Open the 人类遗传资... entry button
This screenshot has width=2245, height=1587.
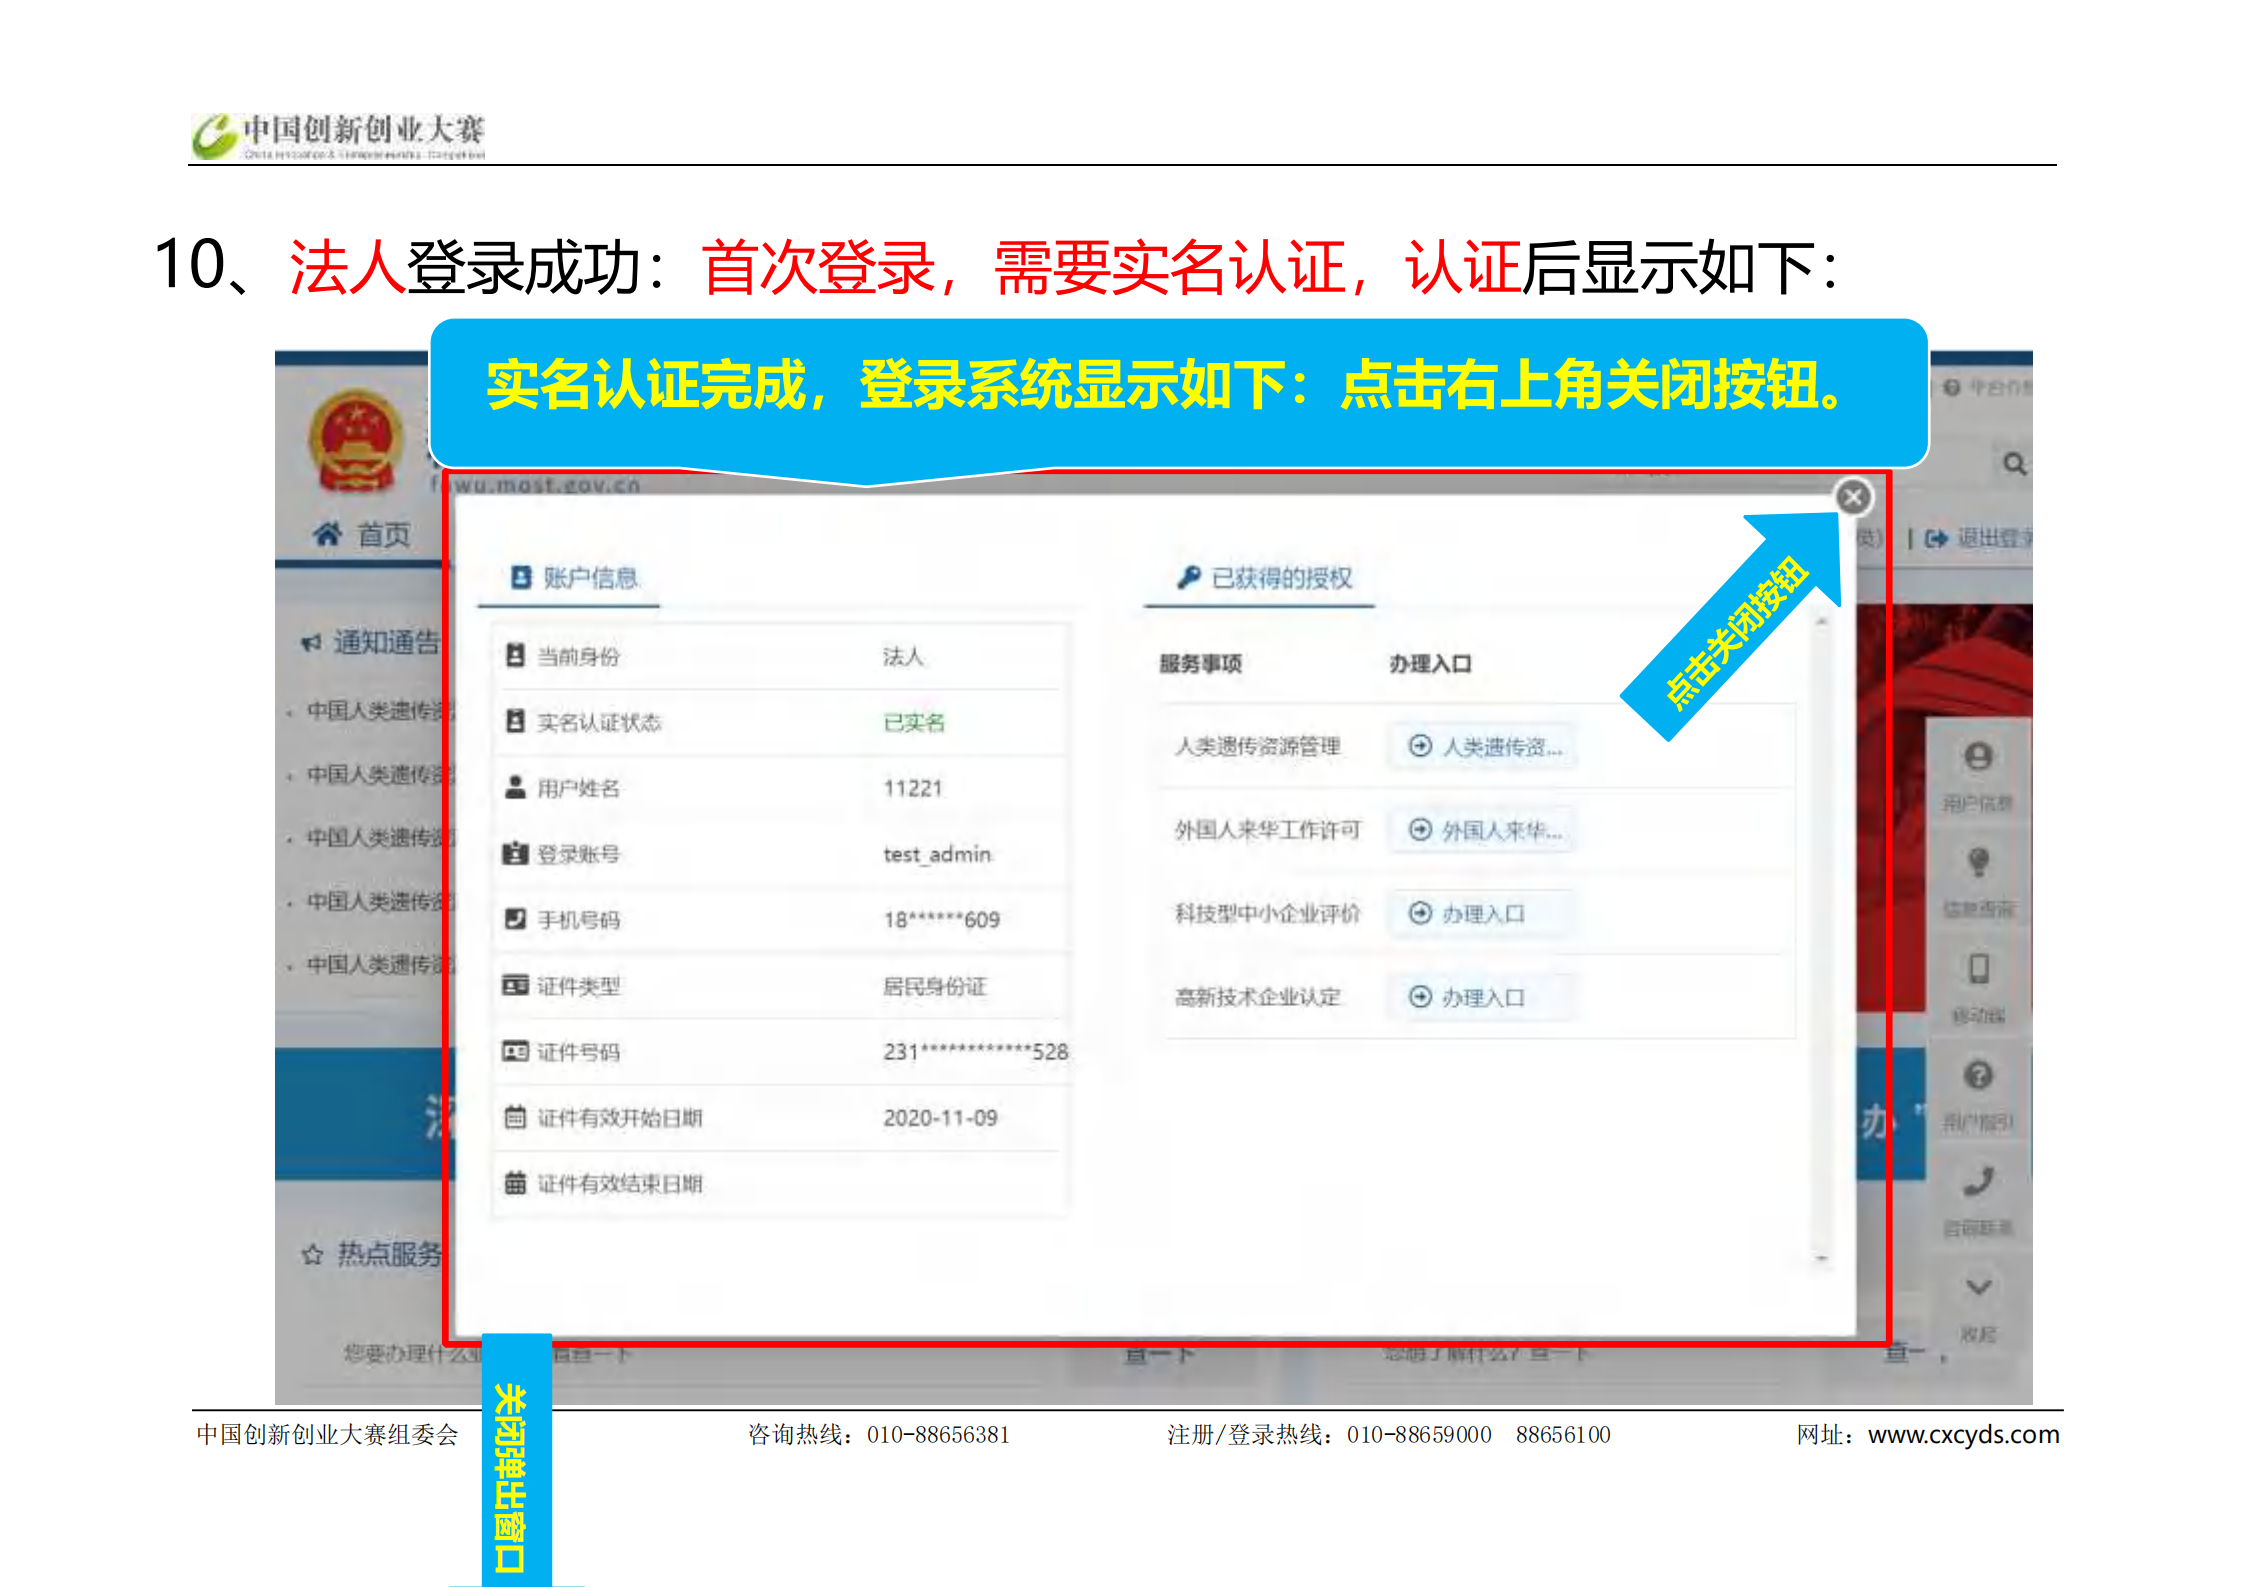1484,747
